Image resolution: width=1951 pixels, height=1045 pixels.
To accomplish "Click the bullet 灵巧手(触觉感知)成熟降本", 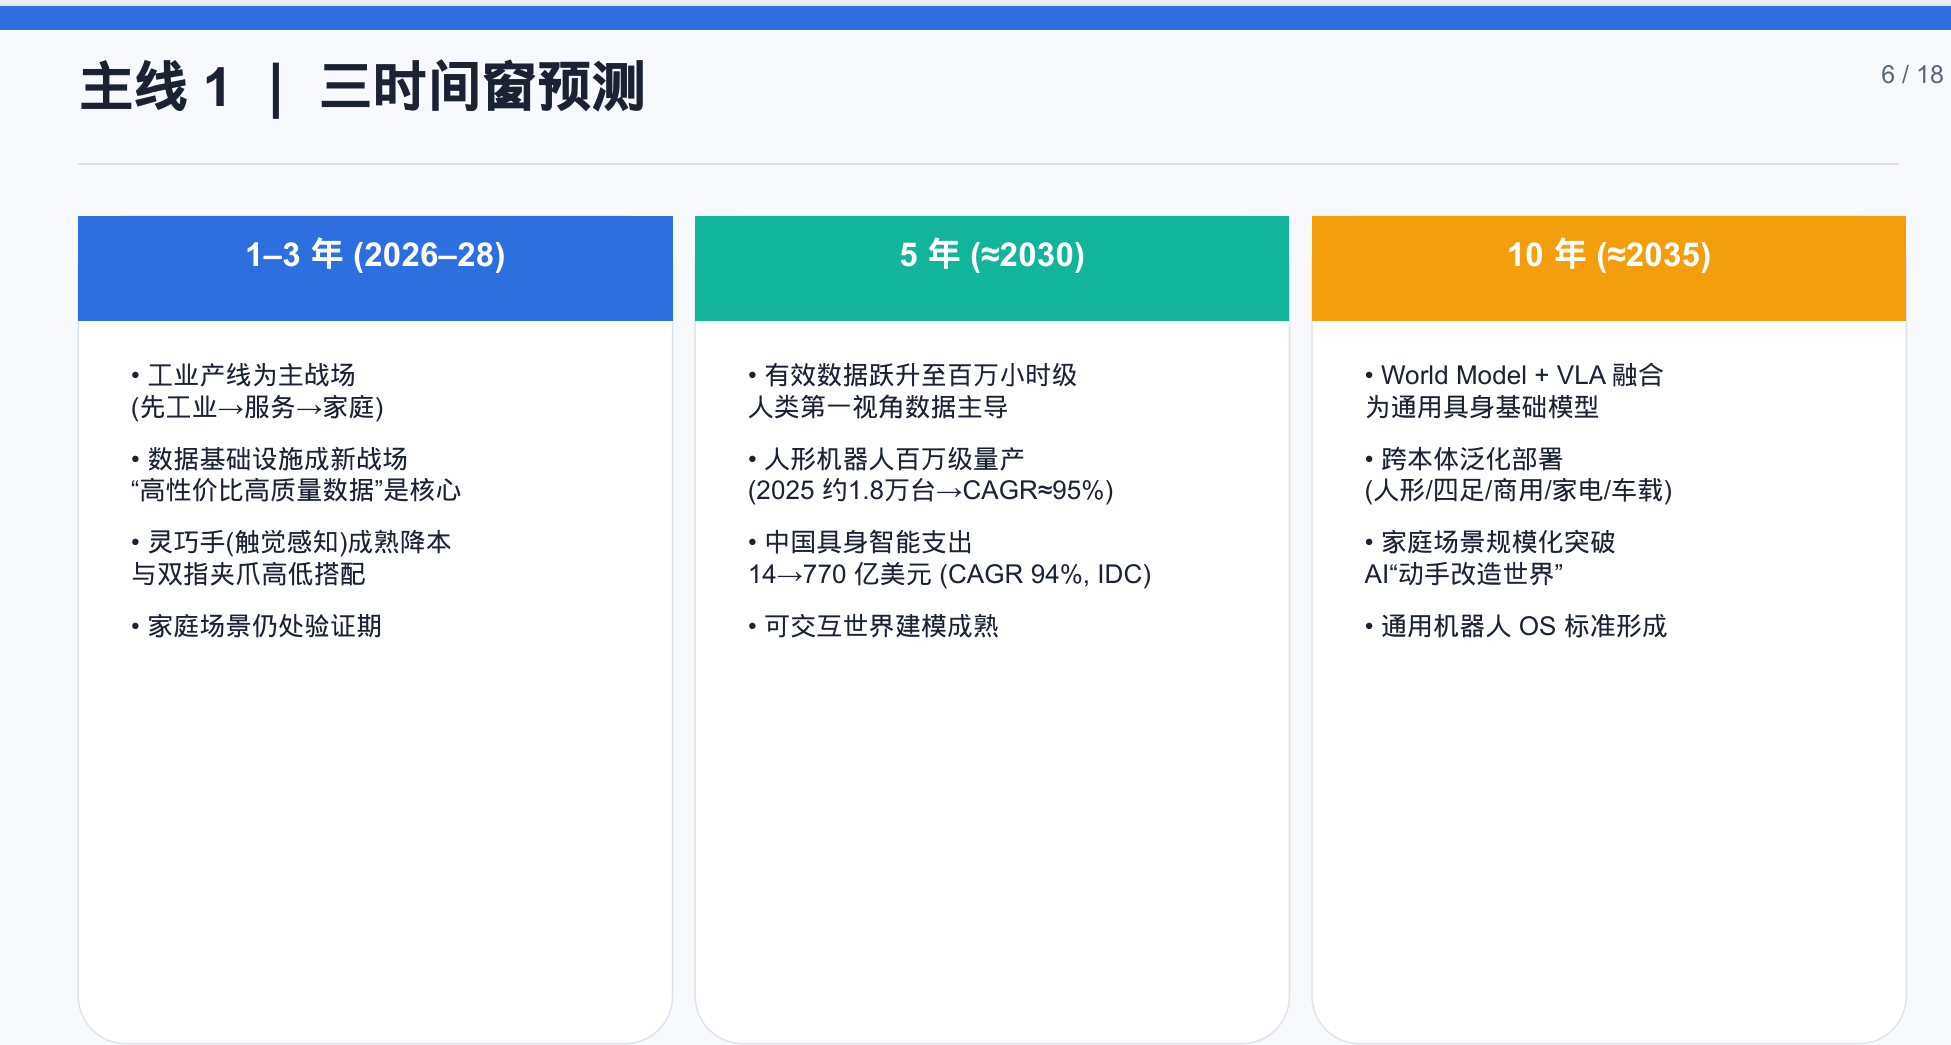I will [291, 542].
